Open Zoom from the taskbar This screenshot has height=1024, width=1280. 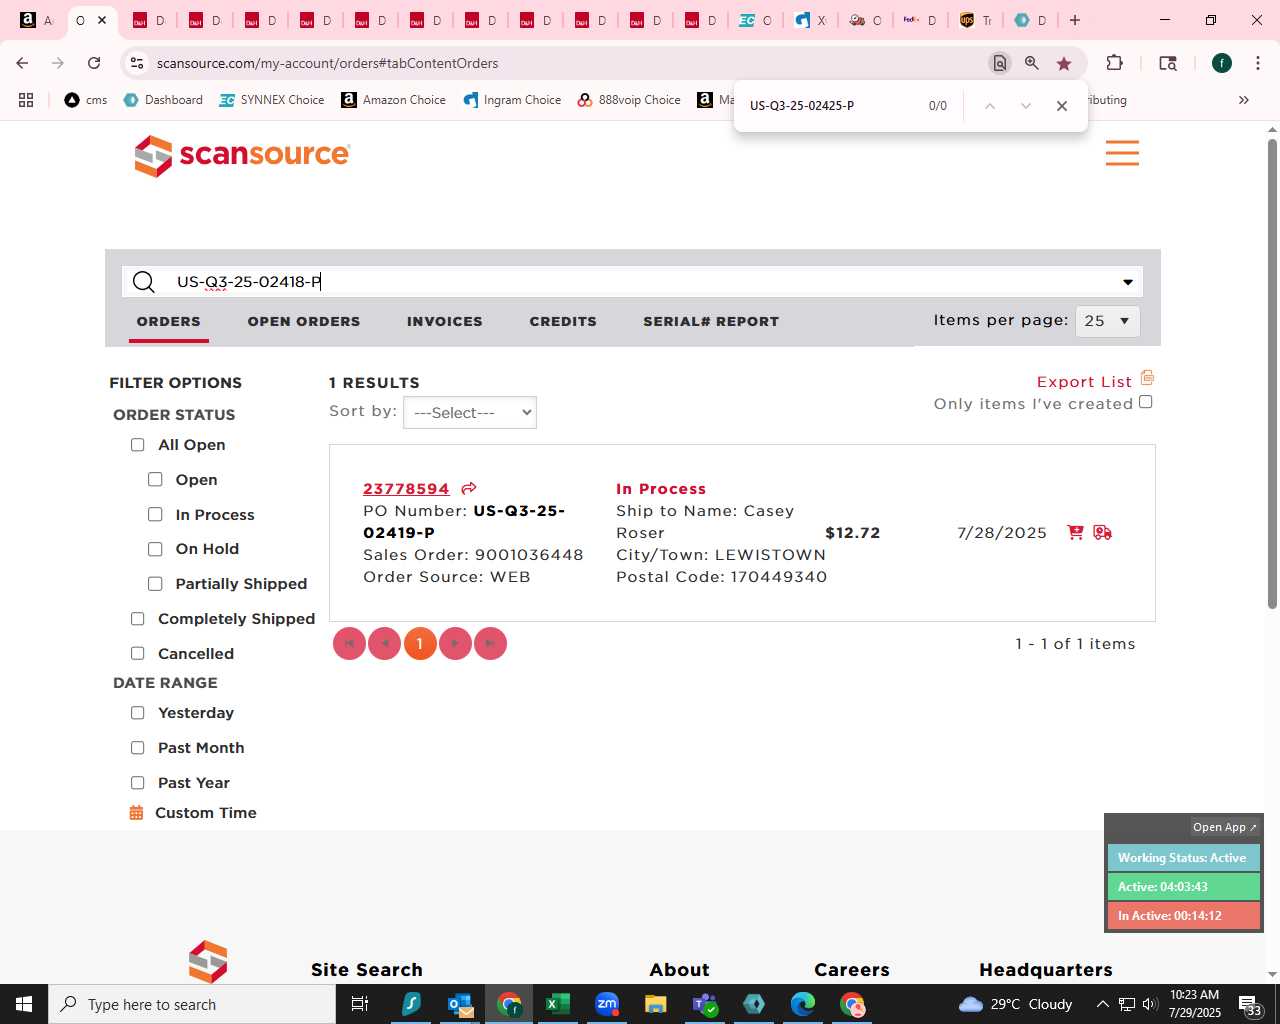[607, 1004]
